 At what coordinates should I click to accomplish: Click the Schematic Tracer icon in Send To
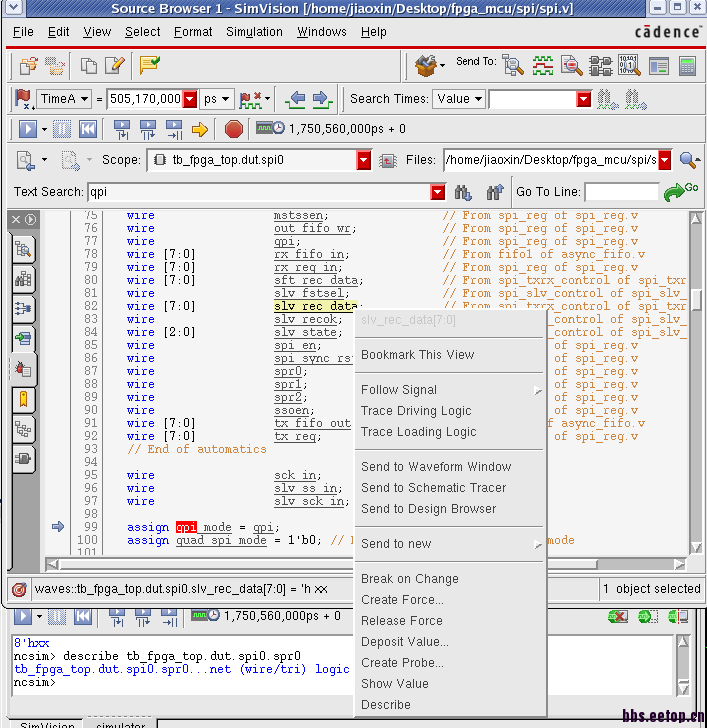(x=601, y=66)
